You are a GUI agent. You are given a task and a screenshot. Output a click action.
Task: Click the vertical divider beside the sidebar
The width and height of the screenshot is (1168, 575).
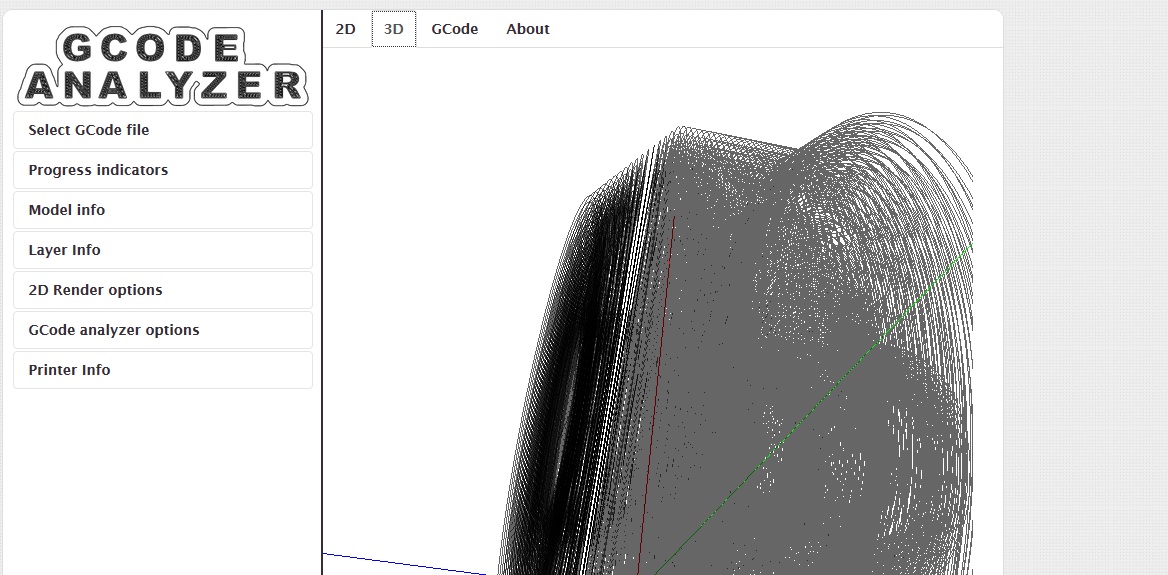322,300
